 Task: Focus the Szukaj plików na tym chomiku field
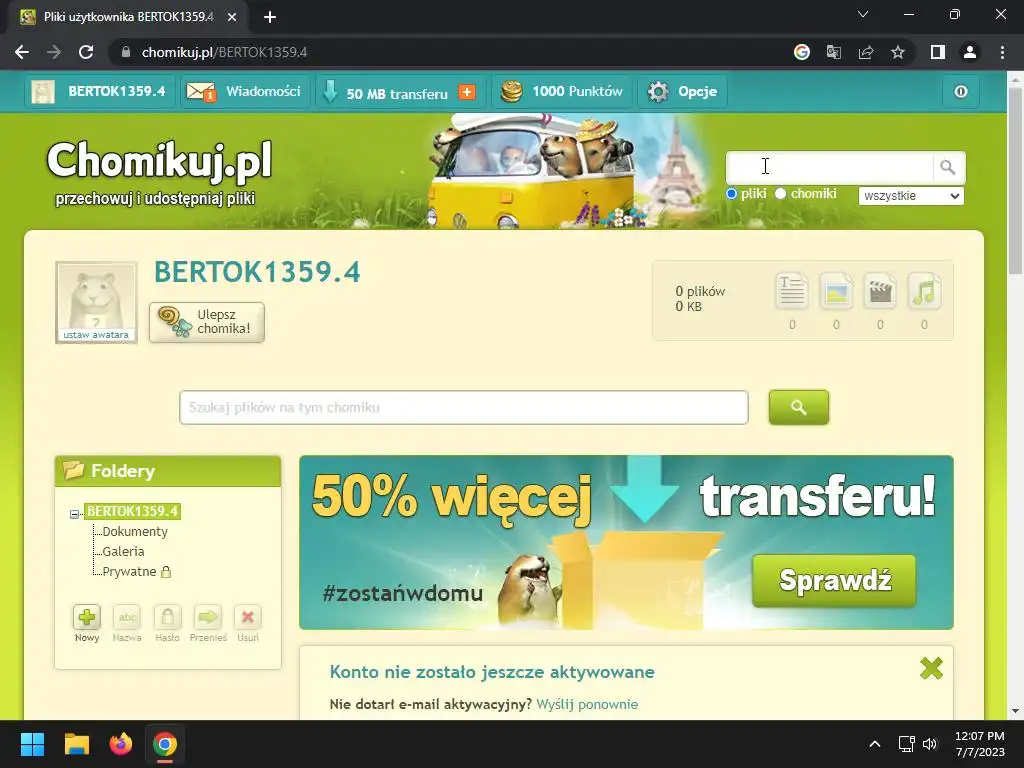click(464, 408)
